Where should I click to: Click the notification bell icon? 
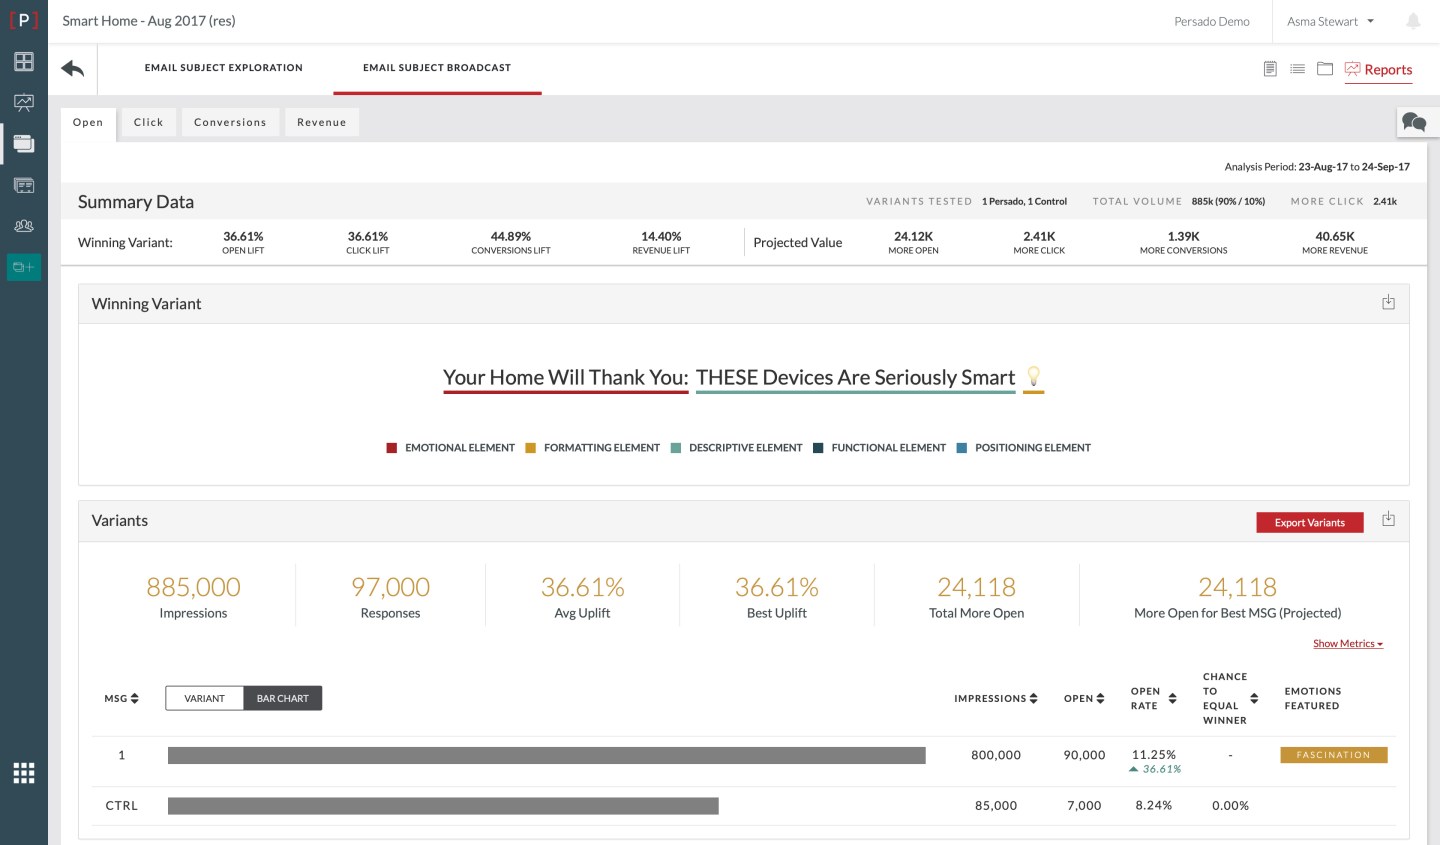coord(1413,21)
